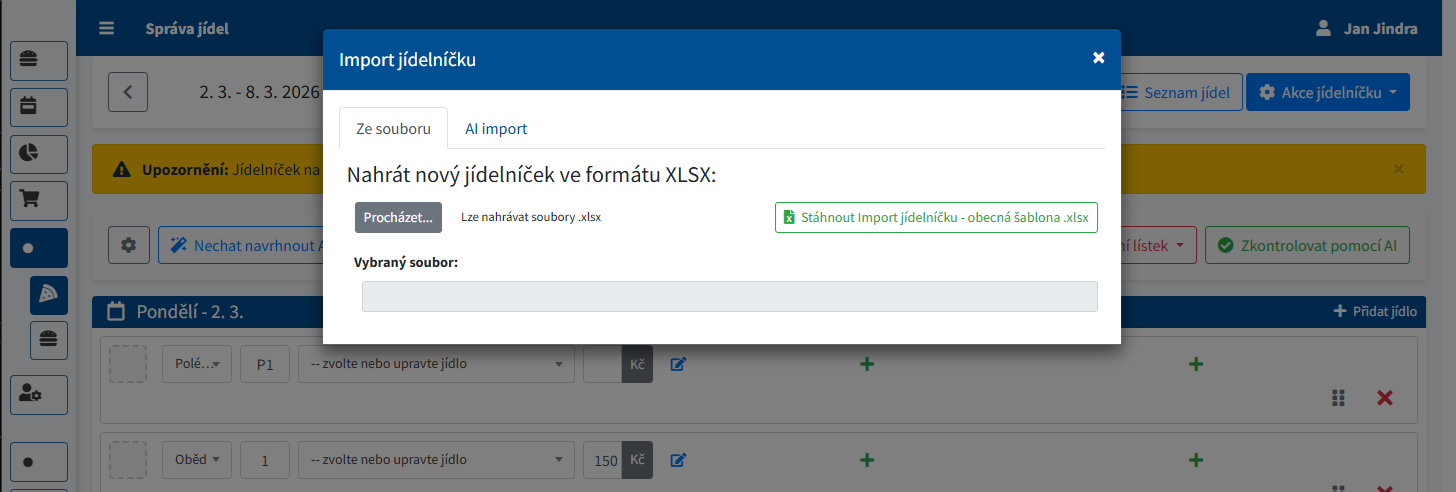The width and height of the screenshot is (1456, 492).
Task: Toggle the hamburger menu beside Správa jídel
Action: click(107, 28)
